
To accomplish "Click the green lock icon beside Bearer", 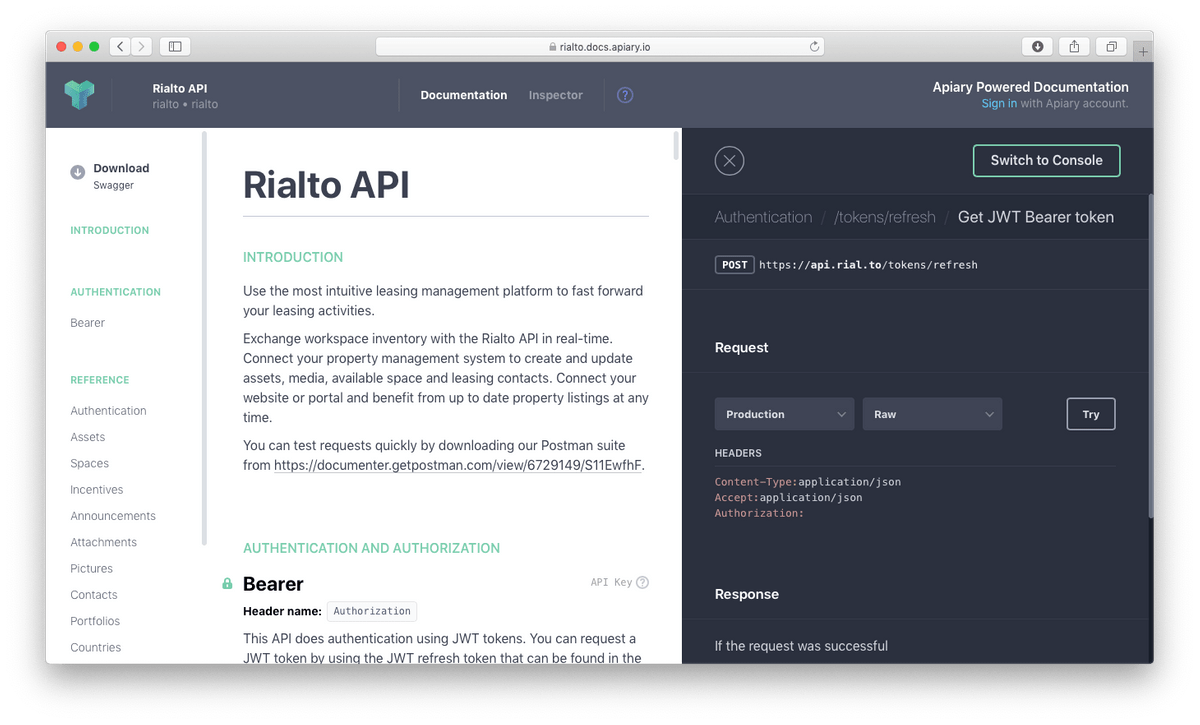I will (227, 583).
